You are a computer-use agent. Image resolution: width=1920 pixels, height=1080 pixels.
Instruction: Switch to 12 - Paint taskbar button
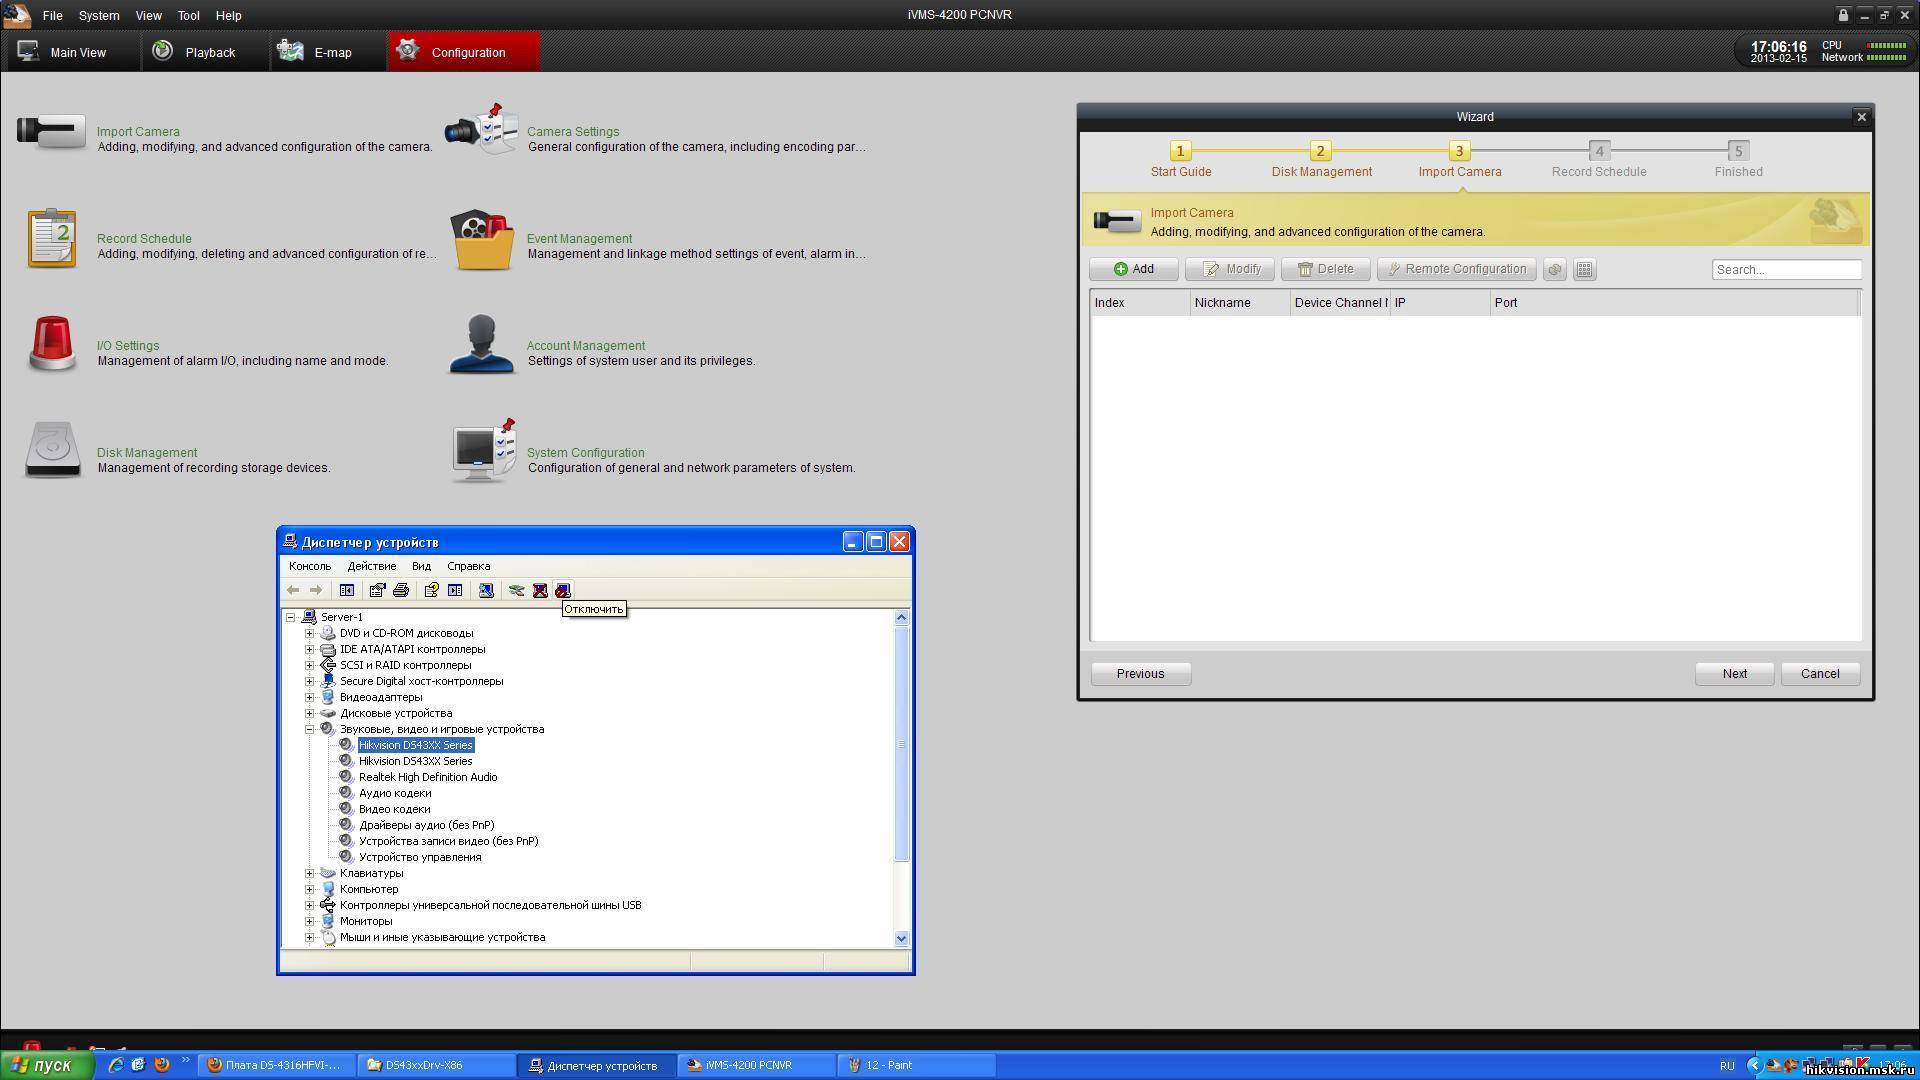918,1066
